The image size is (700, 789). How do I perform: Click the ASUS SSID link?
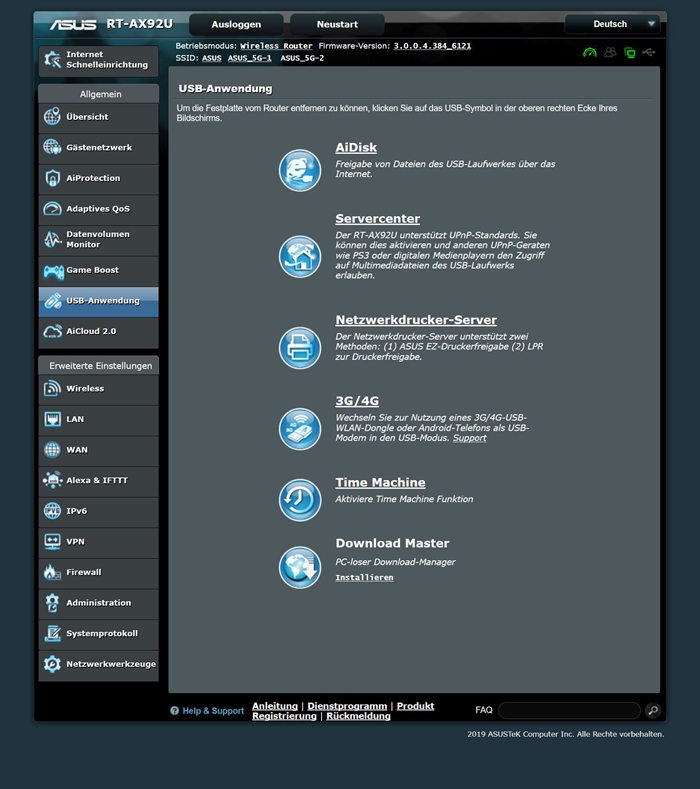(x=212, y=58)
